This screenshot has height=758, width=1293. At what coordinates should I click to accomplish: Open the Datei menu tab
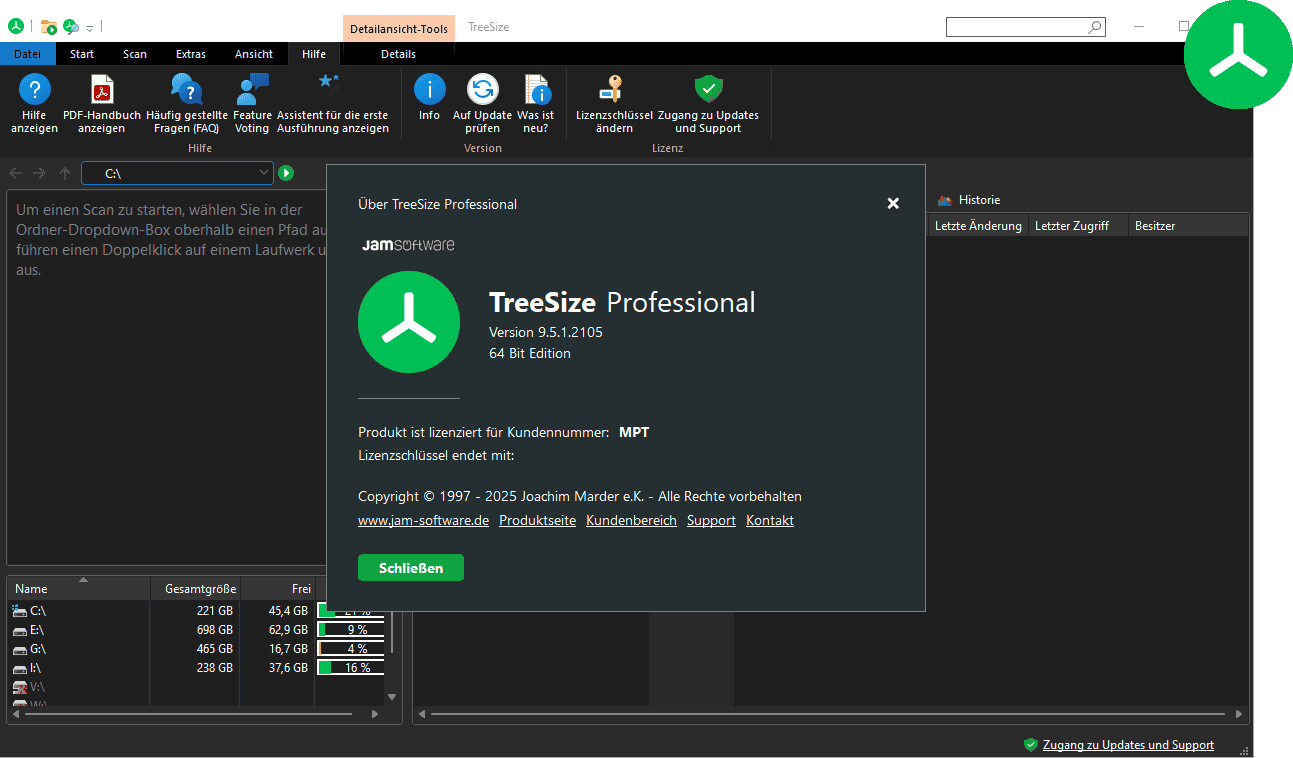coord(28,54)
